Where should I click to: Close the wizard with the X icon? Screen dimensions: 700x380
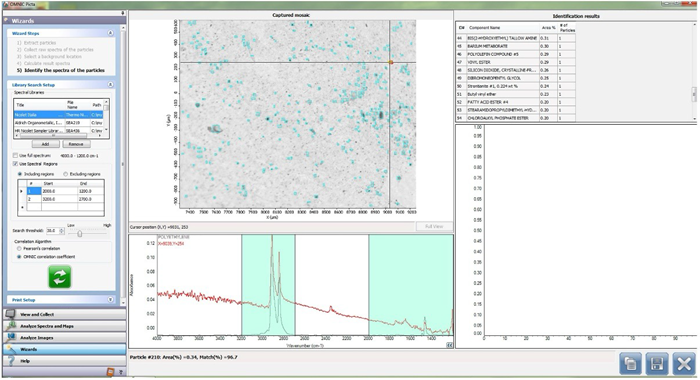(x=684, y=363)
